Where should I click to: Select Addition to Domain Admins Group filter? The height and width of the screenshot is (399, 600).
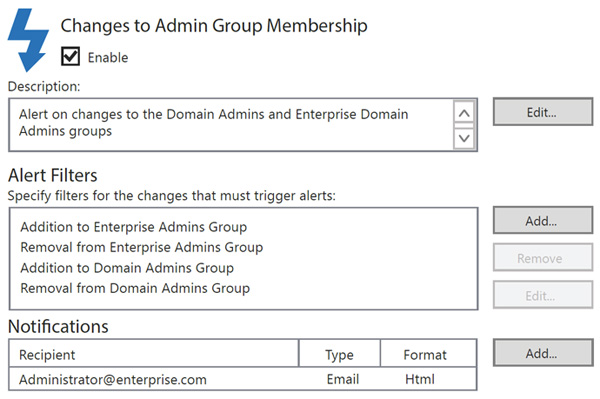click(127, 268)
